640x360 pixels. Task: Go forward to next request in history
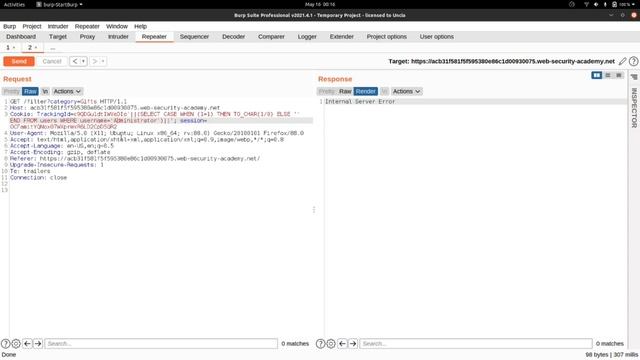coord(95,61)
